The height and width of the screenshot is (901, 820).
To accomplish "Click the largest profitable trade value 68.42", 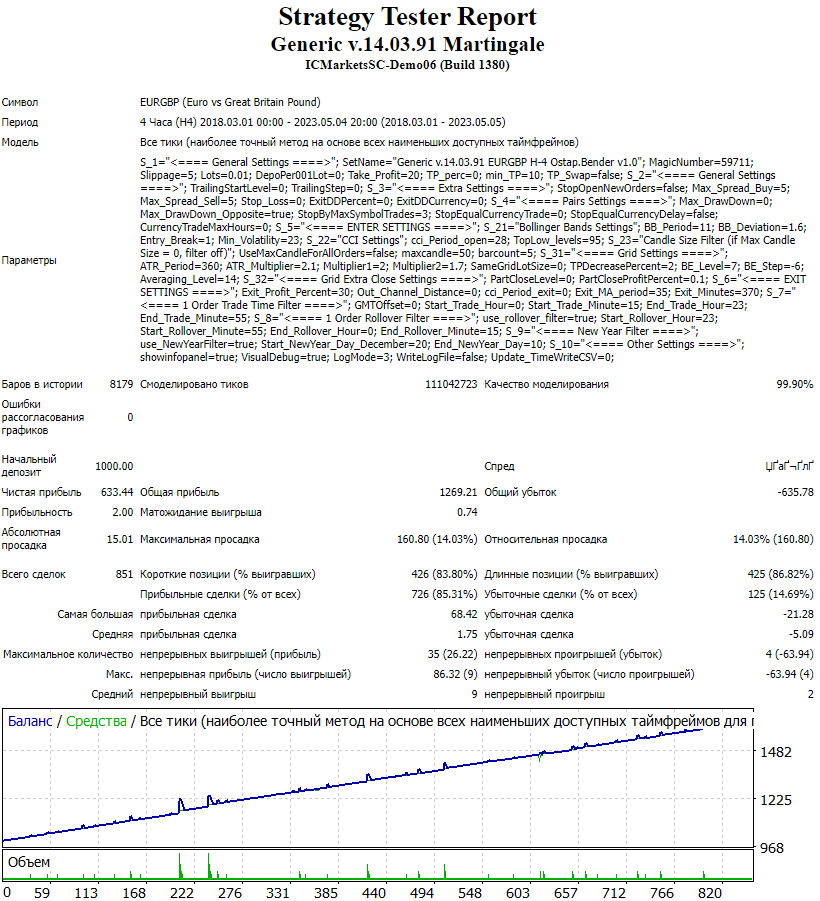I will coord(464,615).
